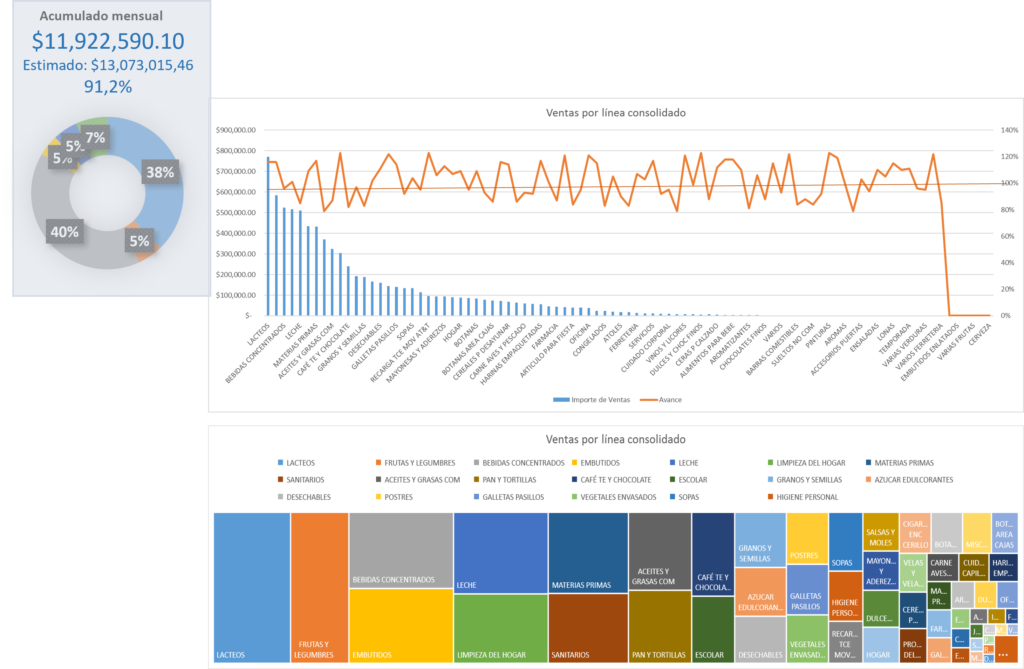Click the HOGAR treemap tile
Screen dimensions: 1024x669
click(x=878, y=652)
